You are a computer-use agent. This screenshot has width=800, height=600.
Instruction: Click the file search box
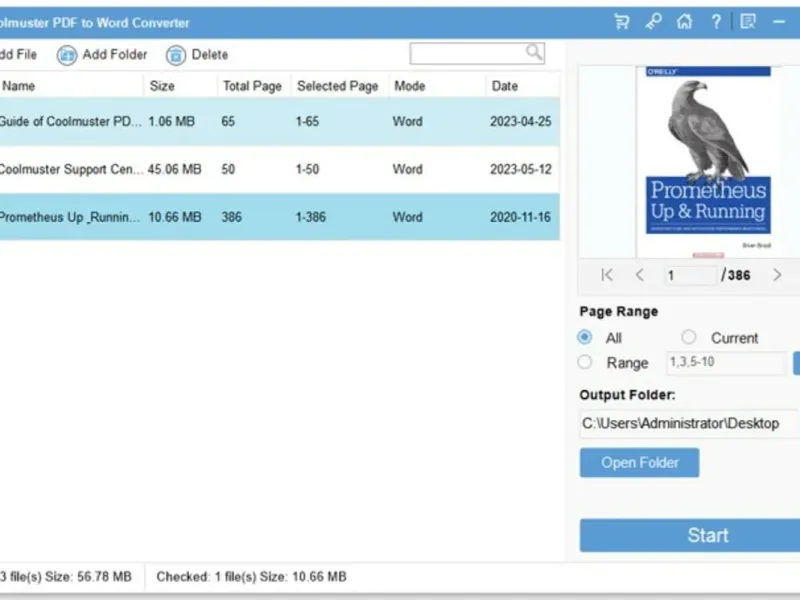(477, 53)
